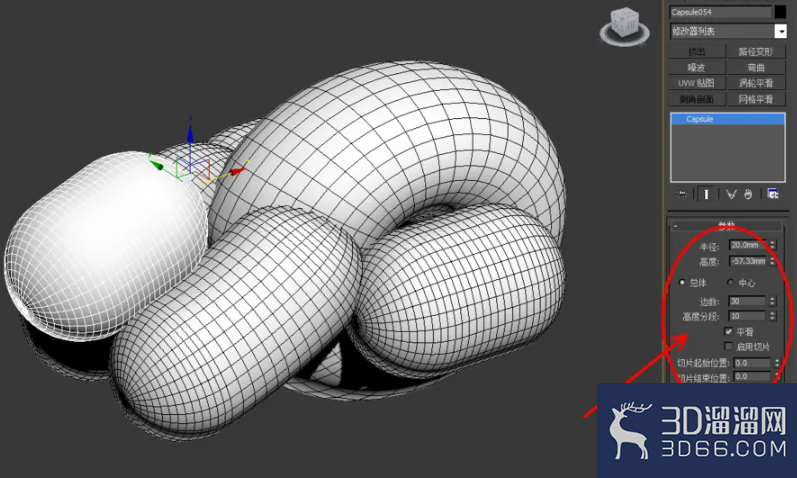
Task: Toggle show end result icon
Action: click(x=706, y=194)
